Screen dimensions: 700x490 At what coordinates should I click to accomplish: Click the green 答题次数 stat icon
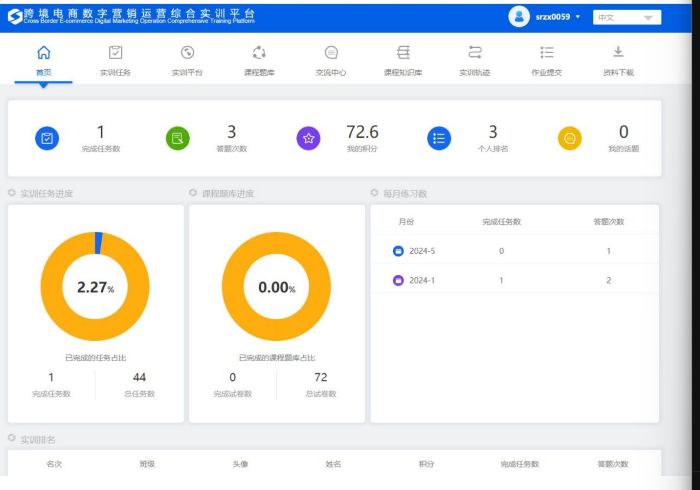[x=177, y=140]
